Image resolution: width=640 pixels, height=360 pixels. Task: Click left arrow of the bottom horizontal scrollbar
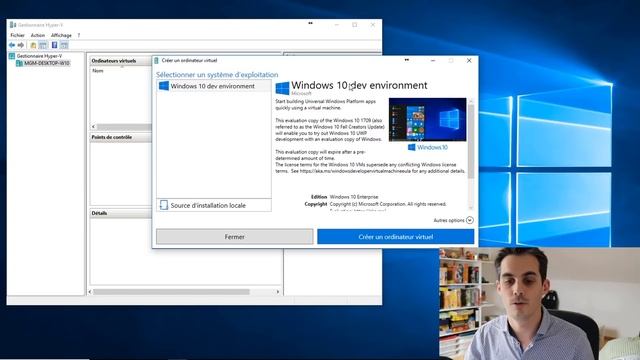(90, 292)
